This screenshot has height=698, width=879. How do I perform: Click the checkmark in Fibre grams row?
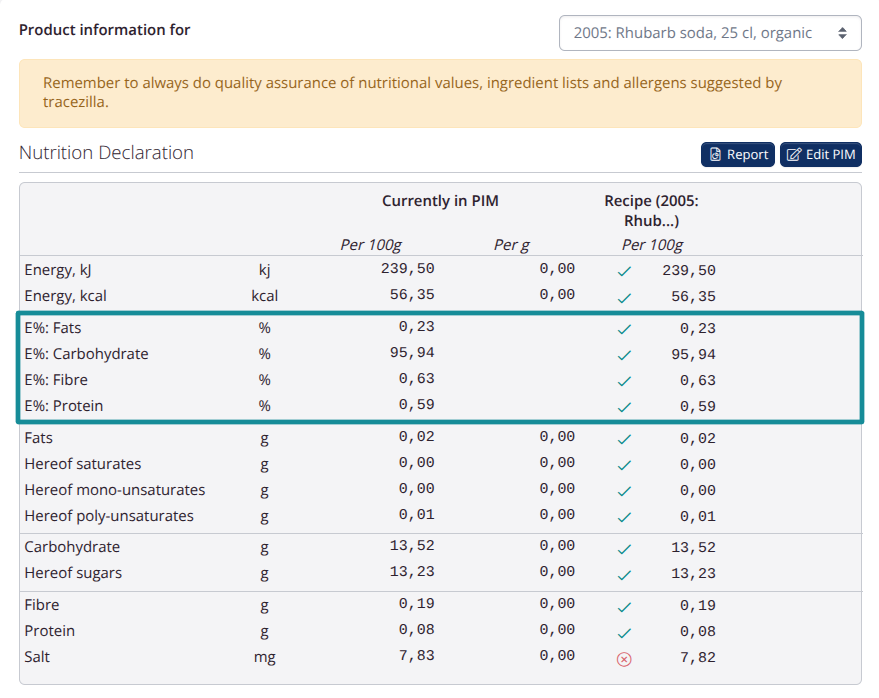coord(624,607)
